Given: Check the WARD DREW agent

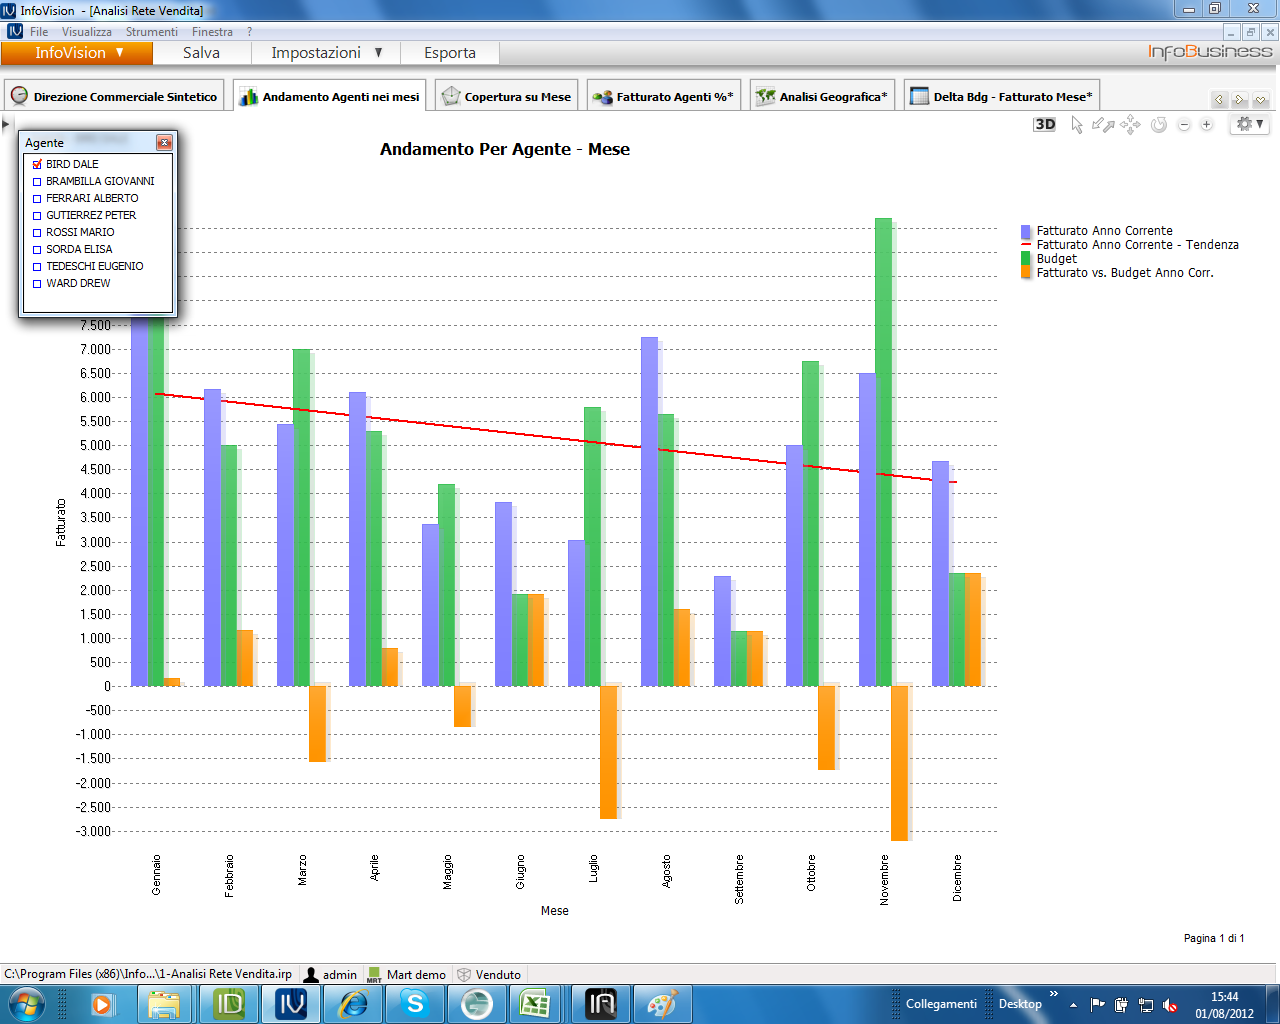Looking at the screenshot, I should pos(37,283).
